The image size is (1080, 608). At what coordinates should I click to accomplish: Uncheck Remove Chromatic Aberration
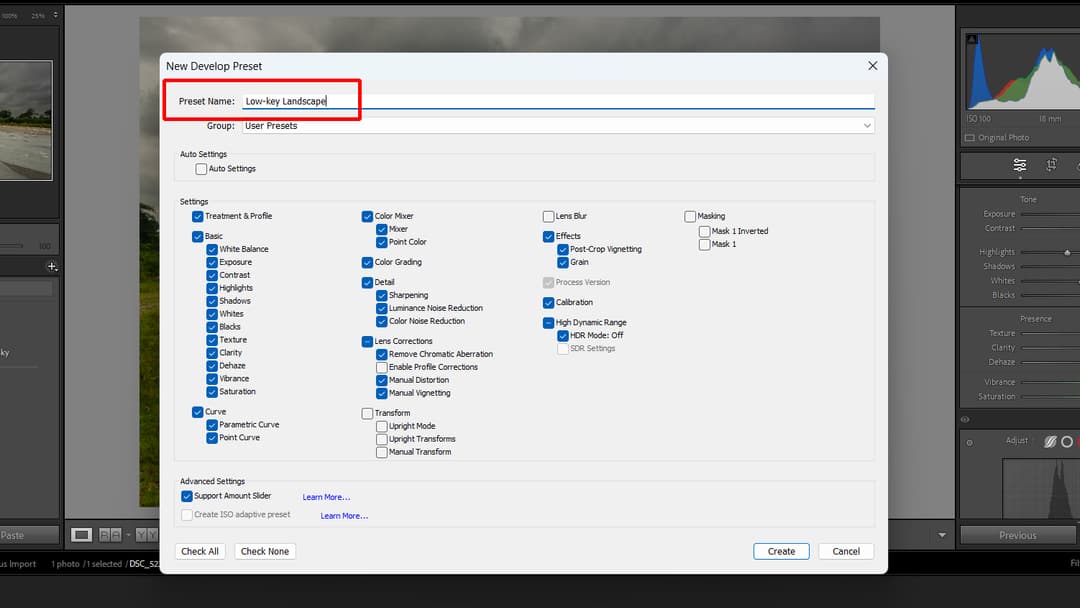coord(382,355)
